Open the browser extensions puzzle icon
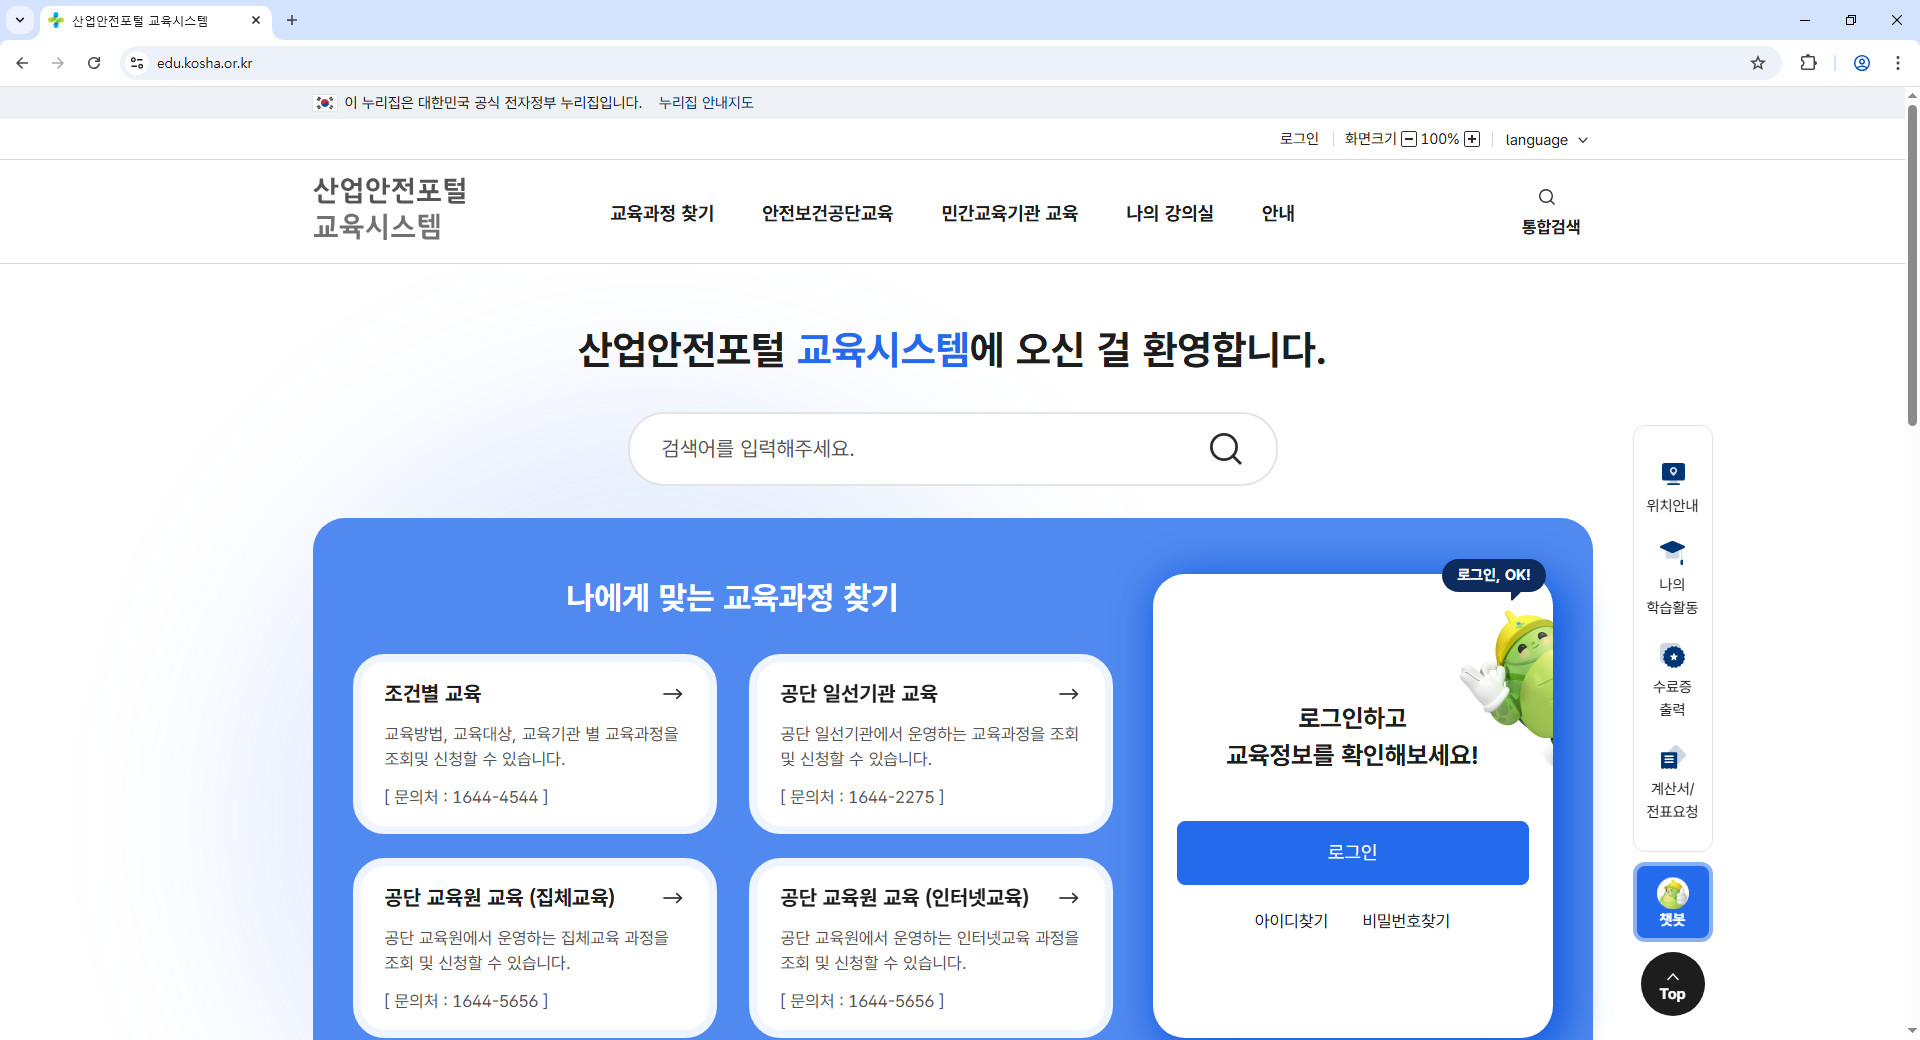Image resolution: width=1920 pixels, height=1040 pixels. 1808,63
